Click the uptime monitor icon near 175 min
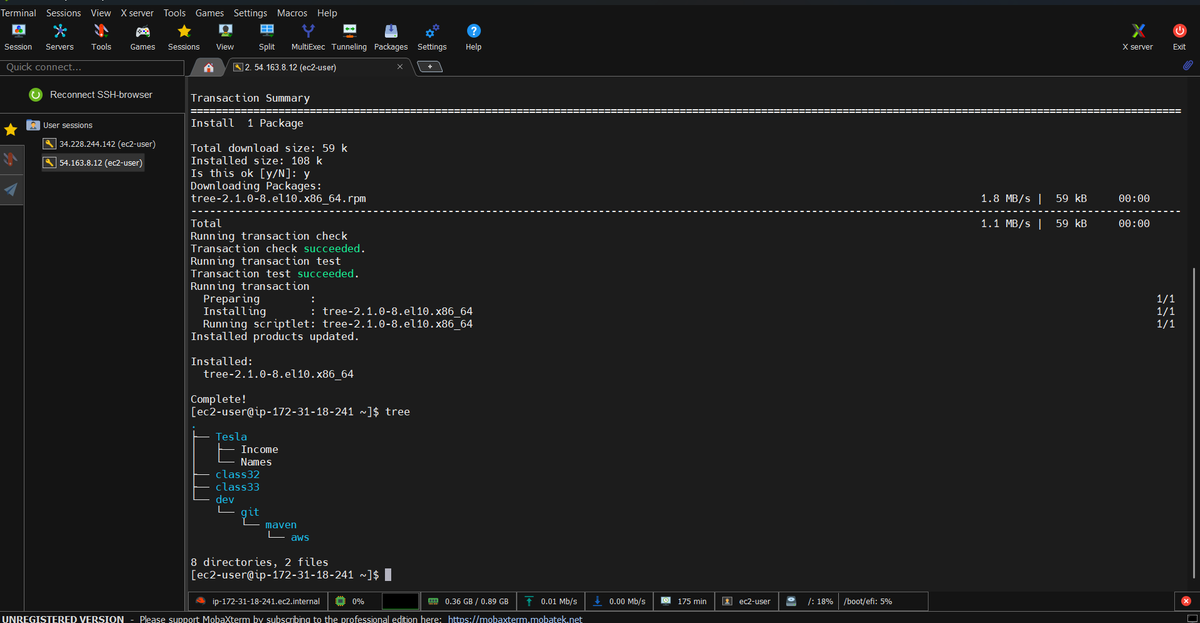This screenshot has height=623, width=1200. [666, 601]
